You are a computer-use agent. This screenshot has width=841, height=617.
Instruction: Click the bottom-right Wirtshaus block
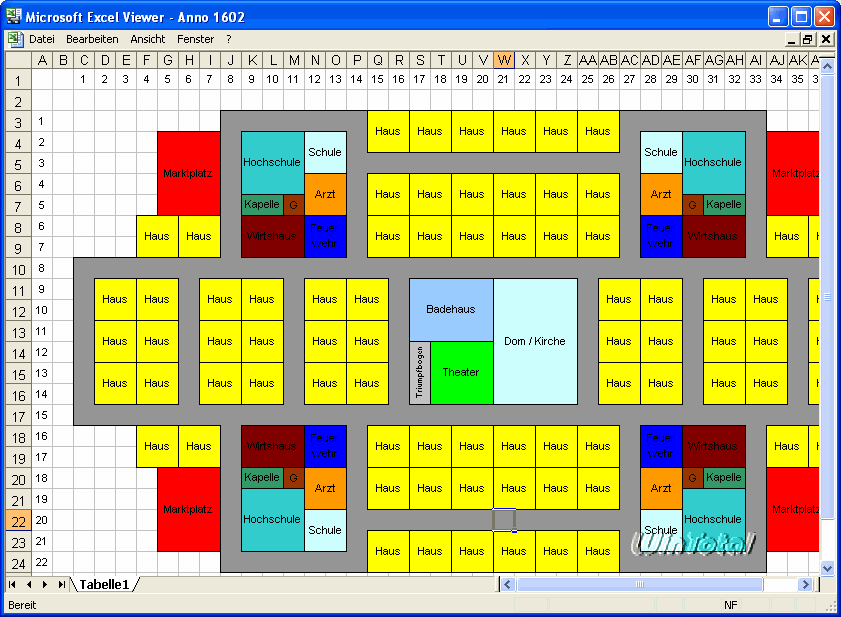[714, 446]
